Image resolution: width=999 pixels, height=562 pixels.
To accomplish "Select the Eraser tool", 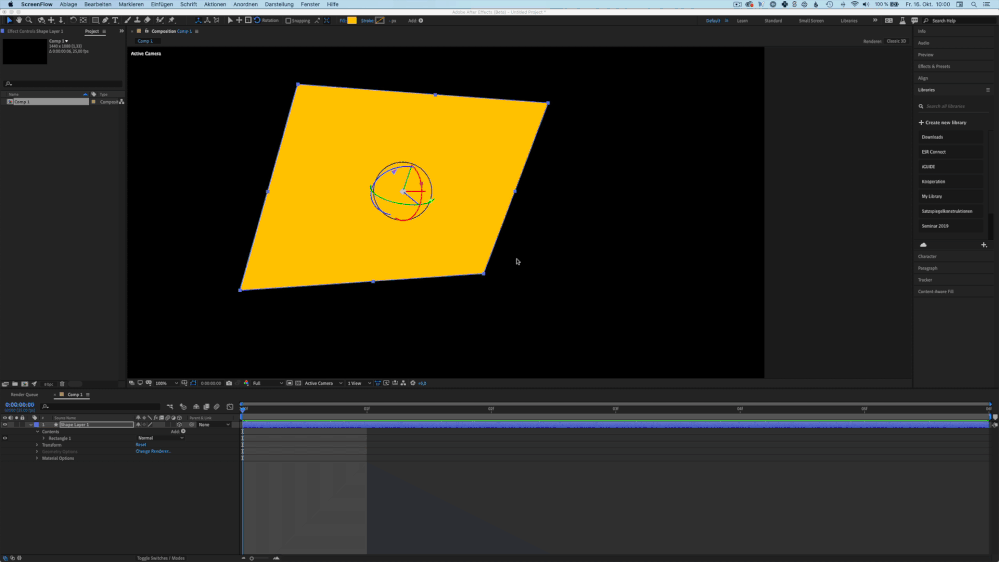I will point(147,20).
